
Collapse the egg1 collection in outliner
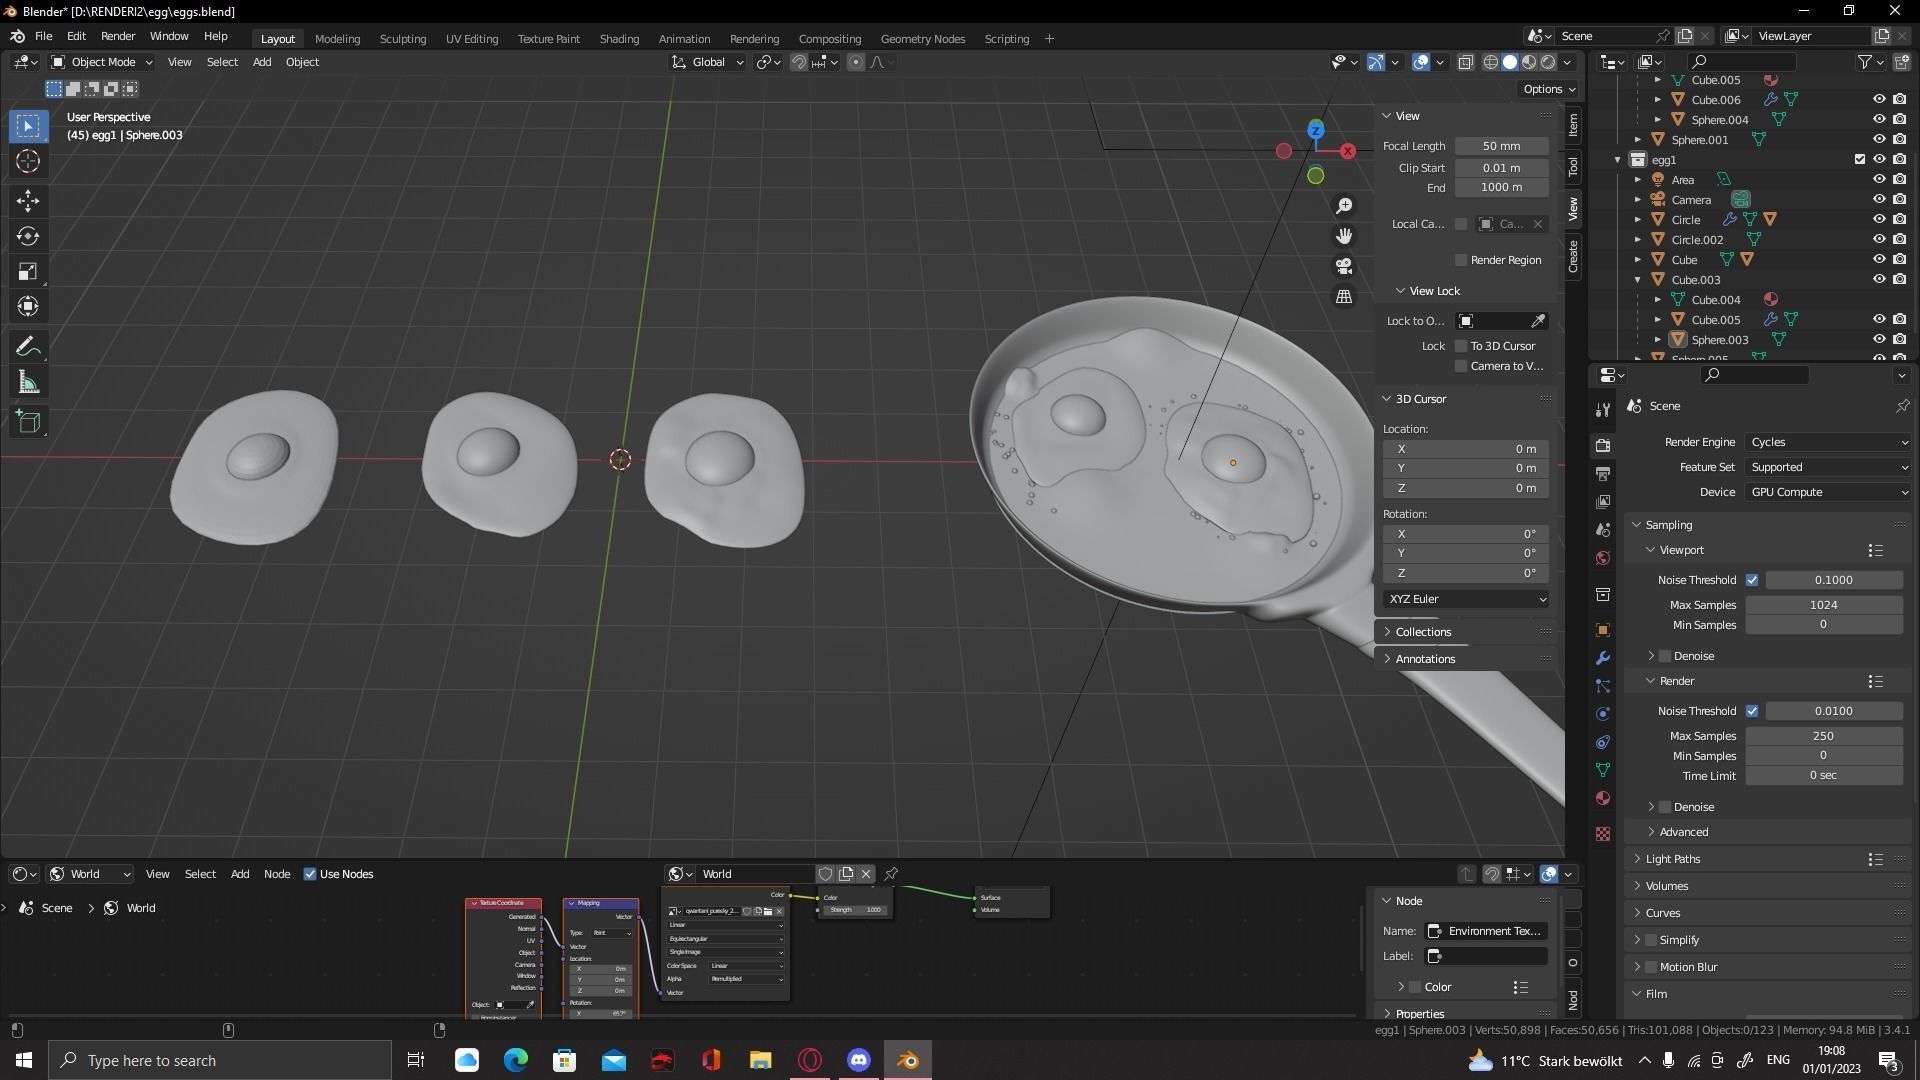pyautogui.click(x=1618, y=160)
